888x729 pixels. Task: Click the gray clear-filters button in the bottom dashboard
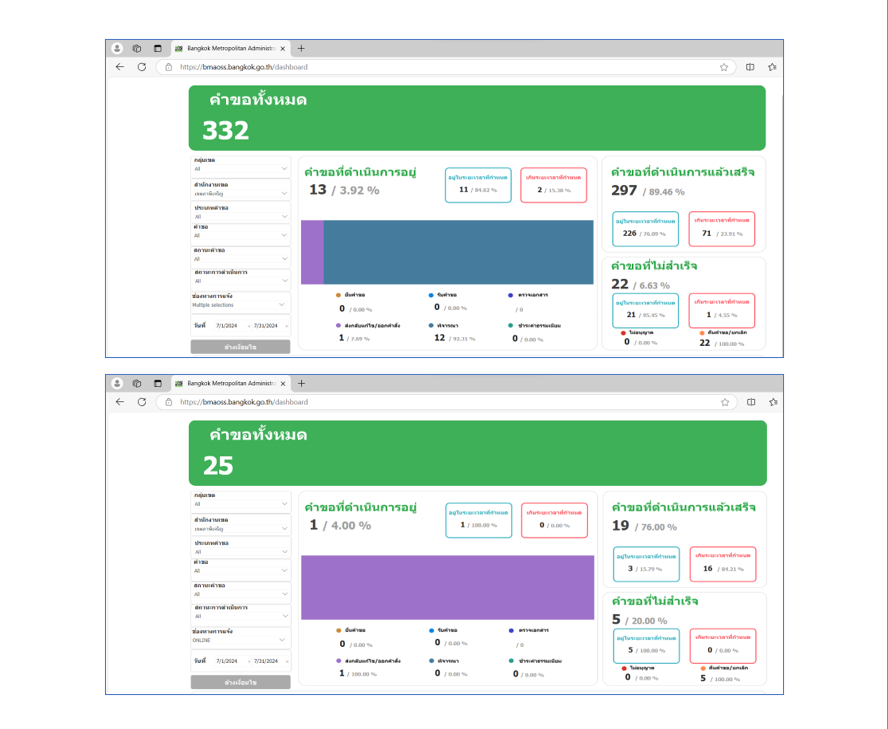pos(240,682)
